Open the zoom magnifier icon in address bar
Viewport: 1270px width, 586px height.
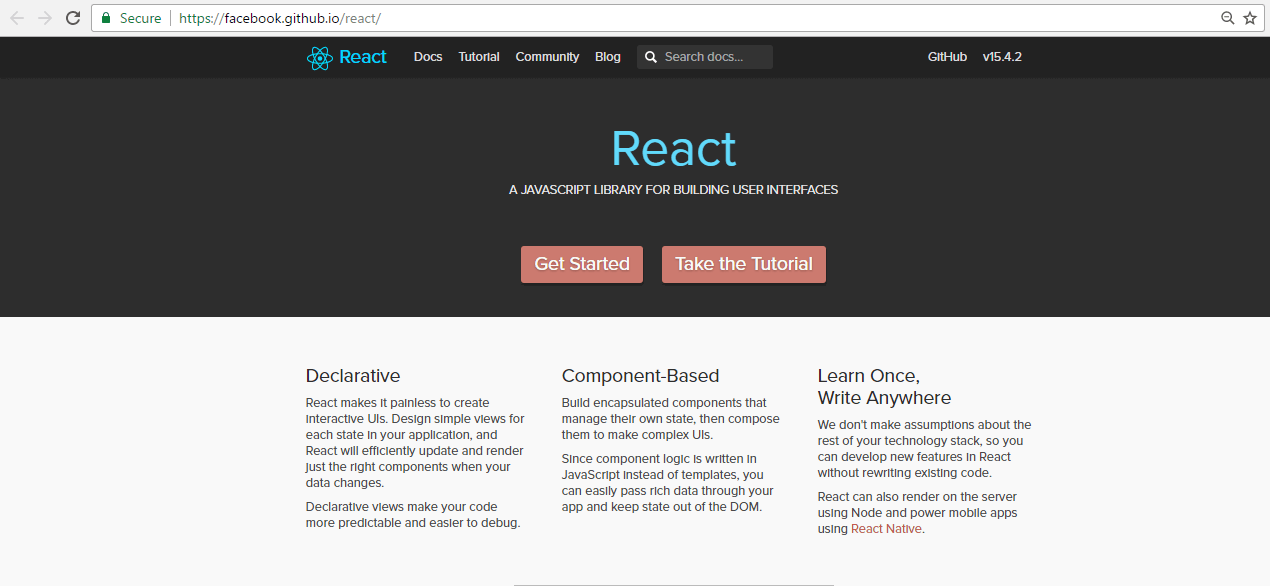(x=1228, y=18)
